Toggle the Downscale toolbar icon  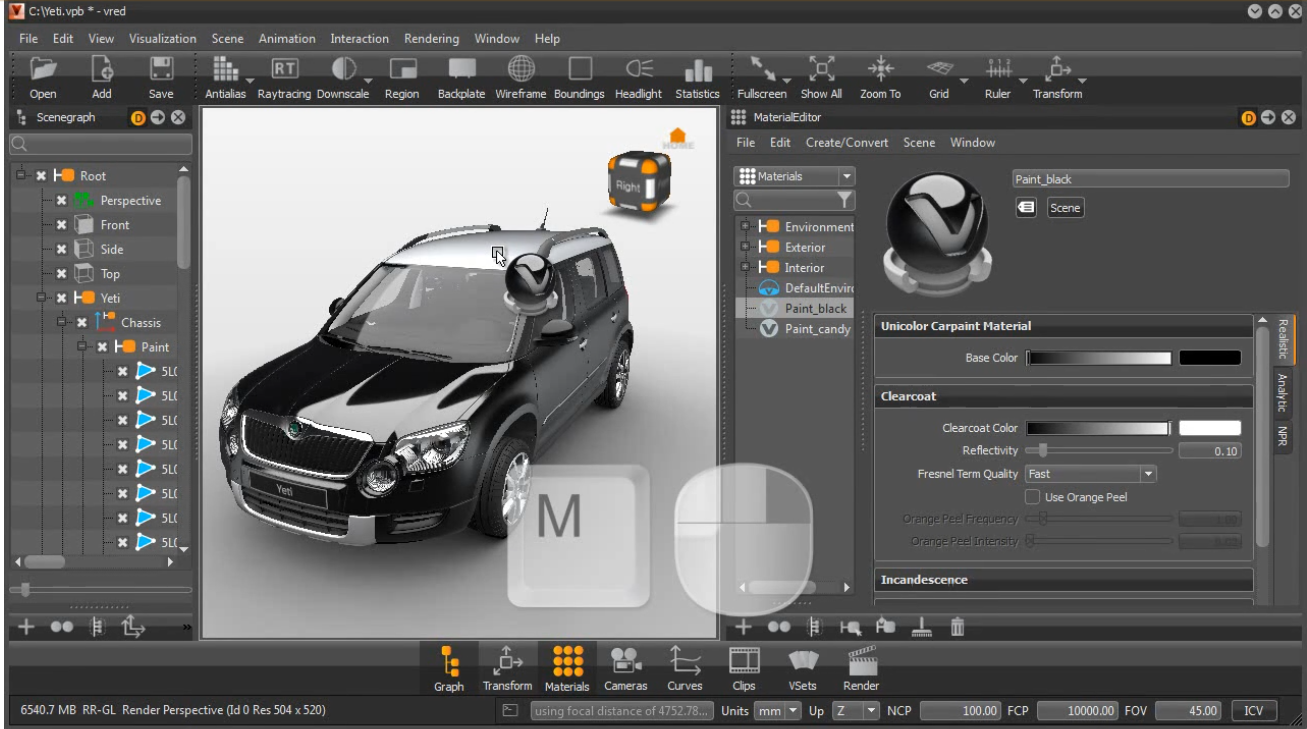point(343,69)
